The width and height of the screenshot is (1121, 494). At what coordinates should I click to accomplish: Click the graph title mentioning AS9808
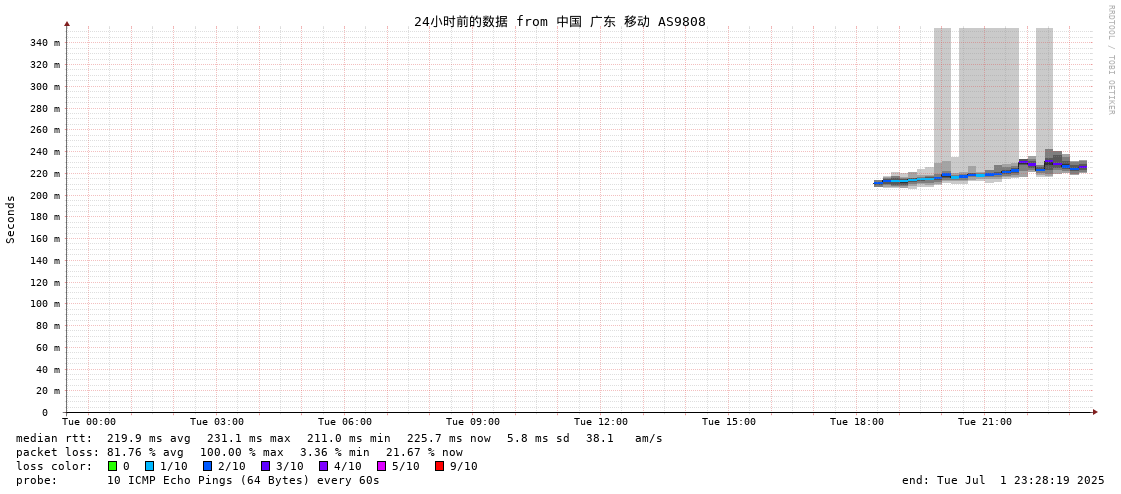pyautogui.click(x=560, y=21)
